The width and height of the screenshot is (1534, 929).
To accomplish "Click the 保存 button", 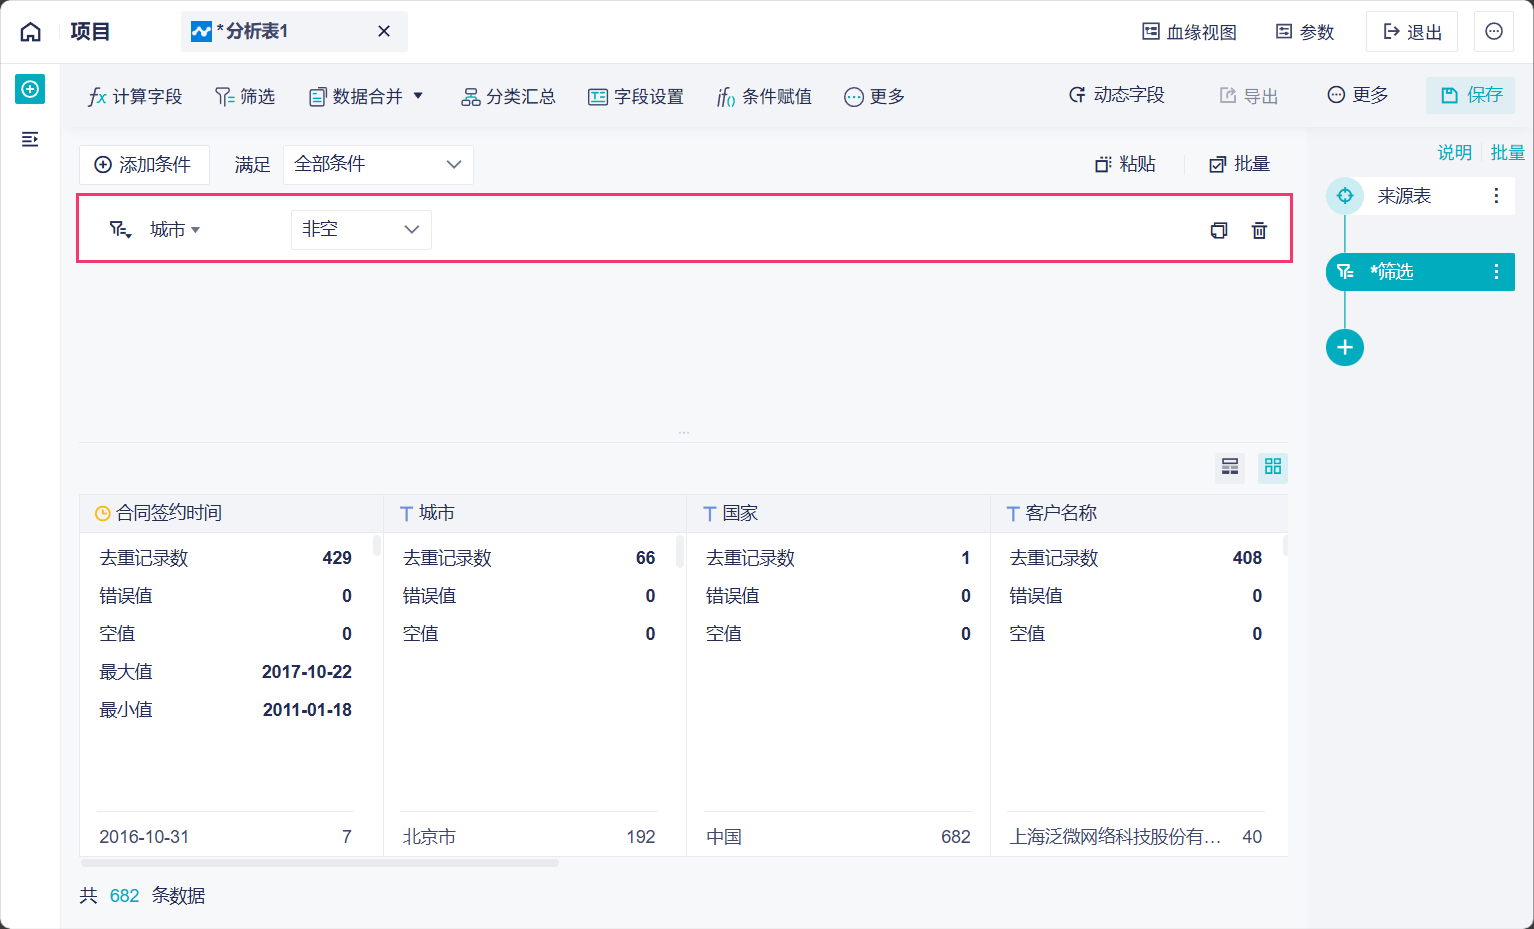I will point(1471,96).
